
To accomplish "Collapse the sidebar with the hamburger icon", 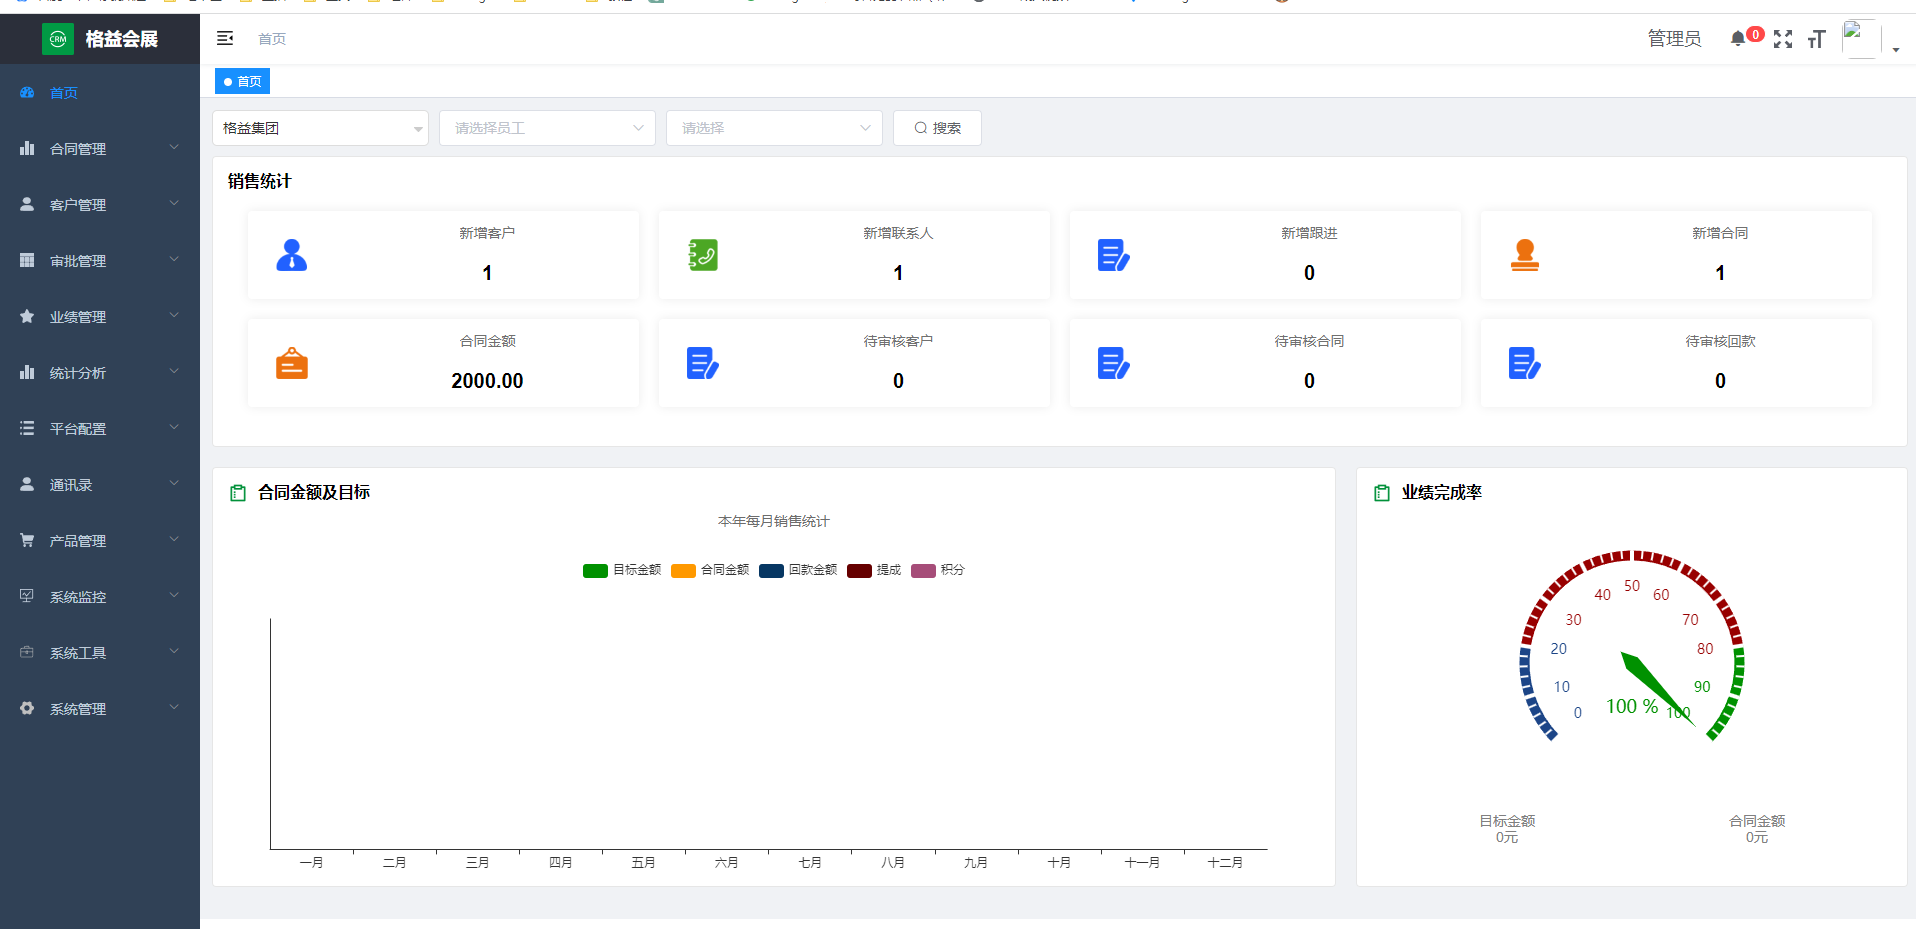I will pos(225,38).
